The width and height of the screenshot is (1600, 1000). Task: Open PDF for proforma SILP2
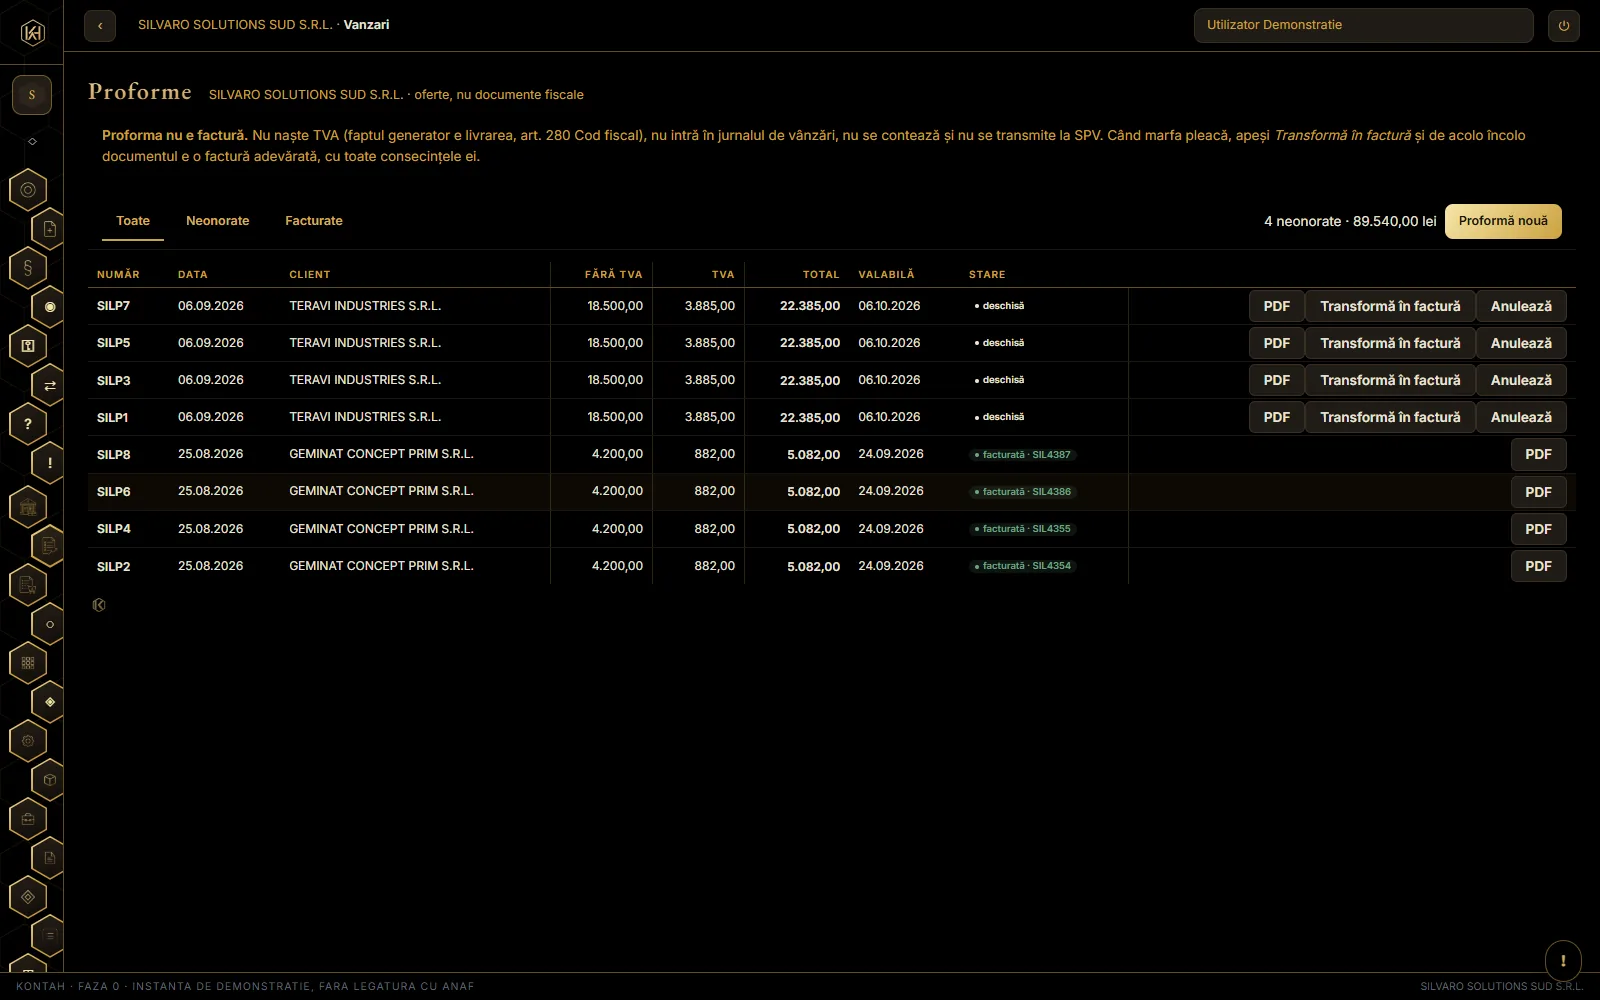(1538, 566)
